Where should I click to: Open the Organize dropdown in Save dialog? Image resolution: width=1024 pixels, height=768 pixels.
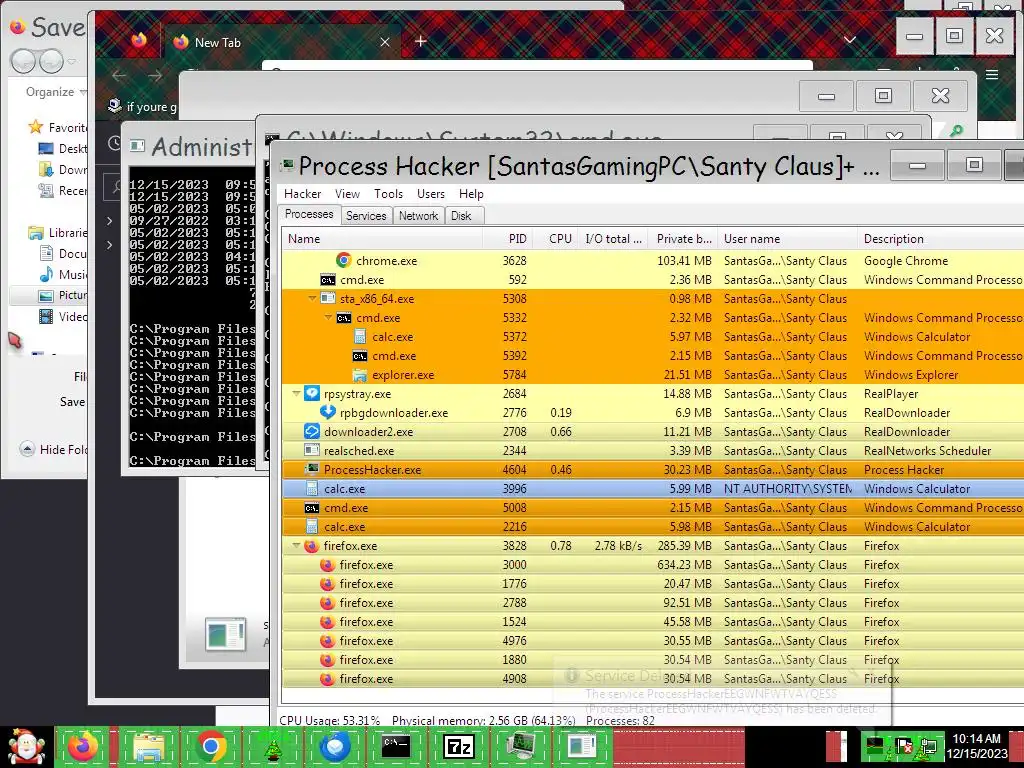tap(56, 92)
